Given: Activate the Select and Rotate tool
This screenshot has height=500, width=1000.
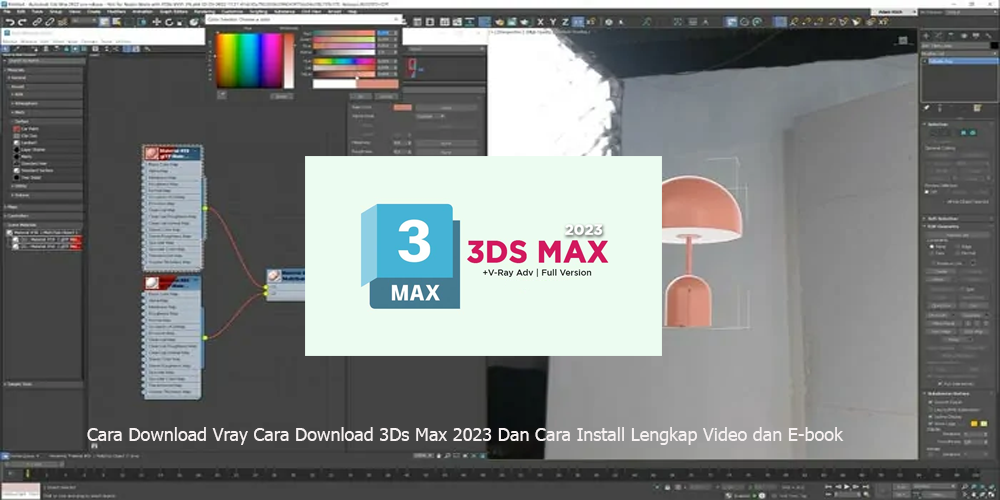Looking at the screenshot, I should click(x=169, y=22).
